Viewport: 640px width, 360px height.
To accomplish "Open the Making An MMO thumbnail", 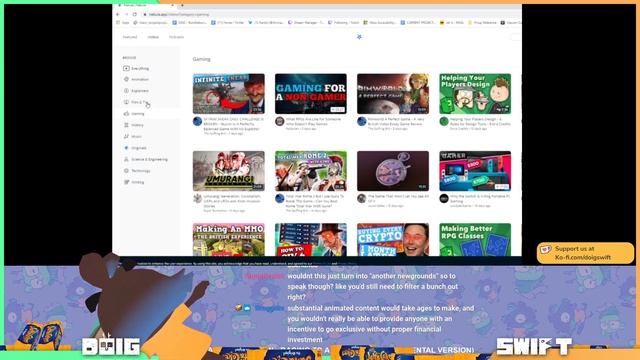I will click(x=229, y=240).
